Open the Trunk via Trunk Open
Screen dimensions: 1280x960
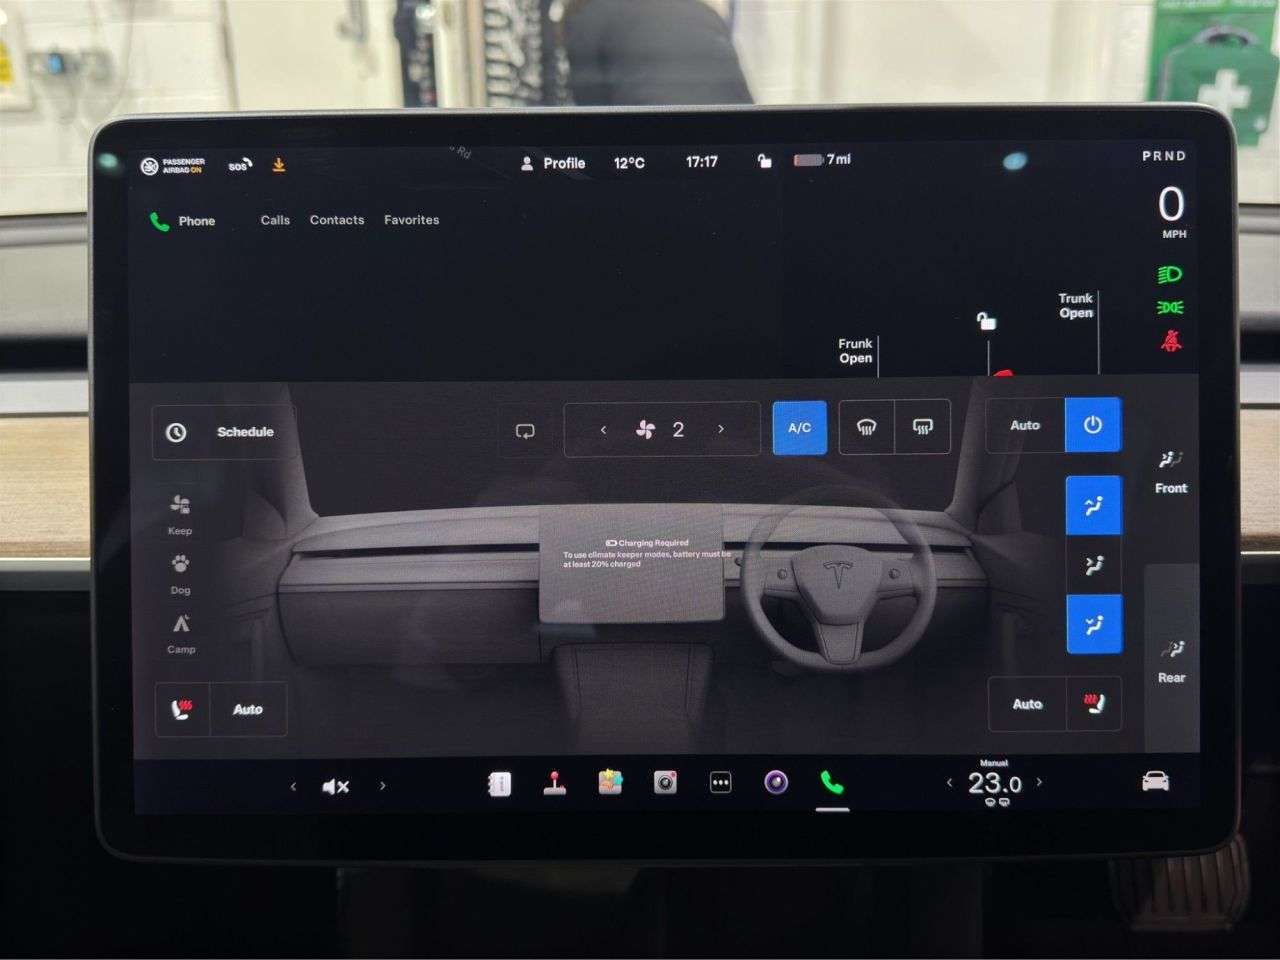pyautogui.click(x=1075, y=305)
